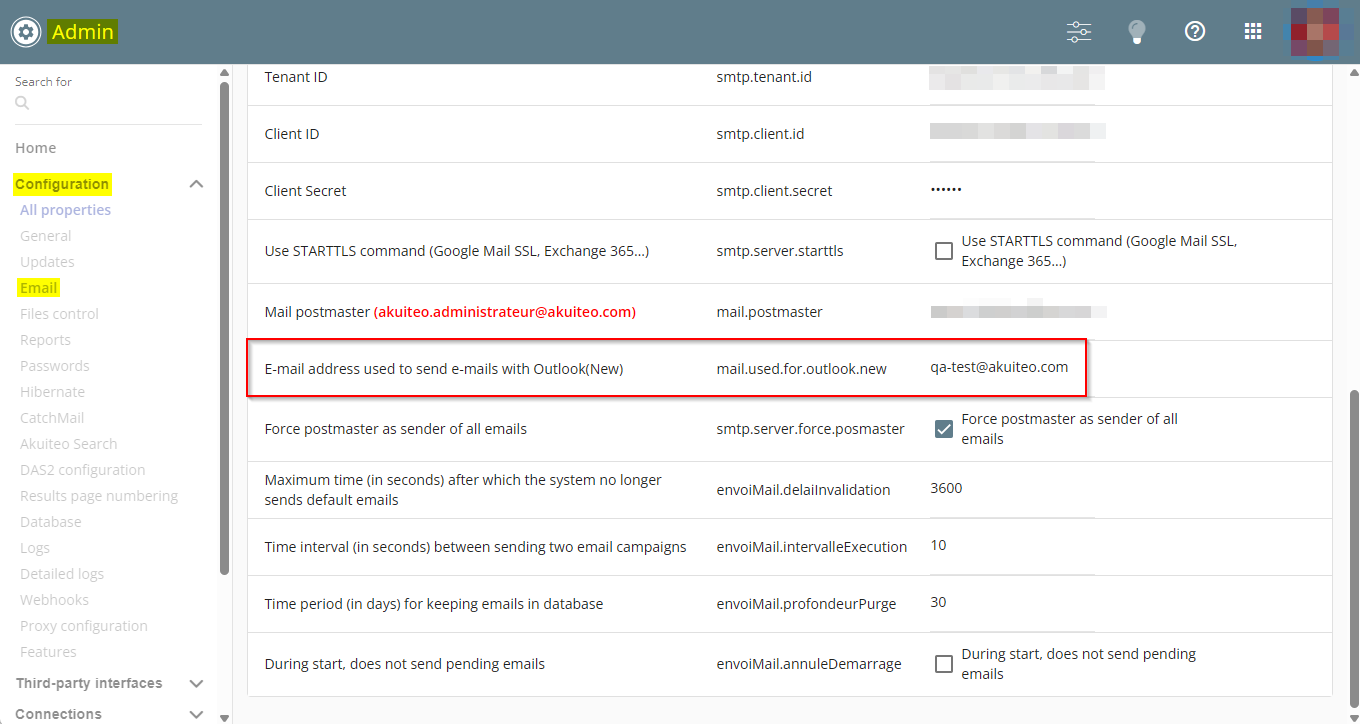Select Email in the sidebar menu
This screenshot has height=724, width=1360.
point(39,288)
